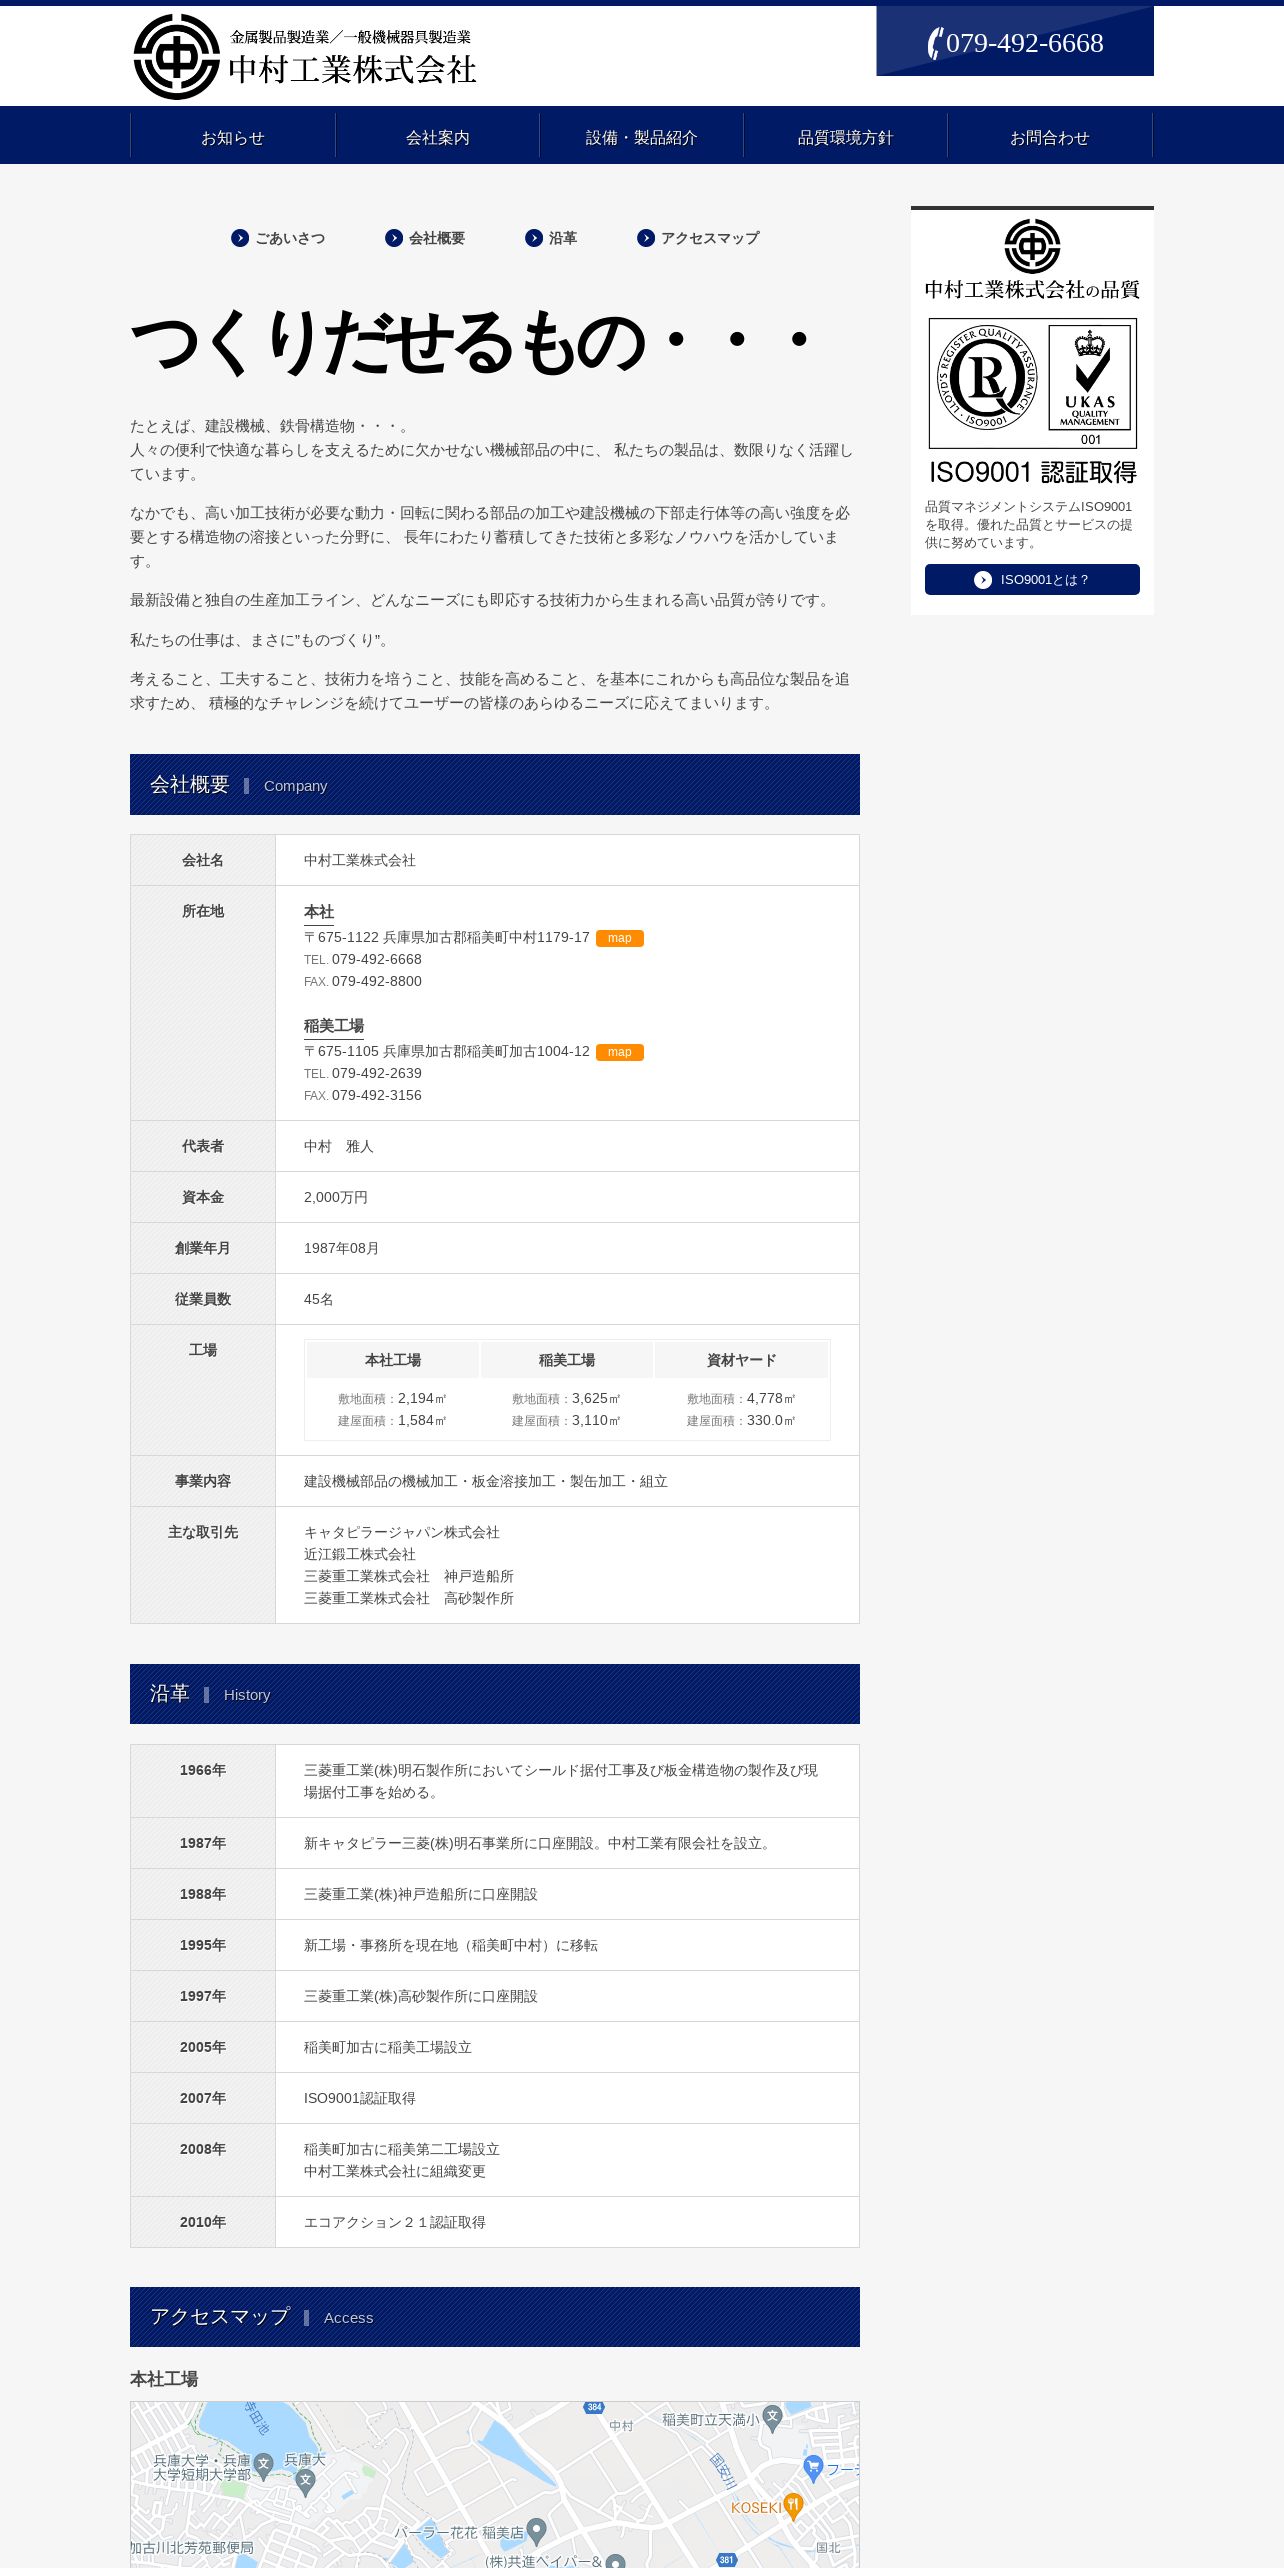Screen dimensions: 1284x2568
Task: Click the arrow icon next to 会社概要 anchor
Action: click(394, 238)
